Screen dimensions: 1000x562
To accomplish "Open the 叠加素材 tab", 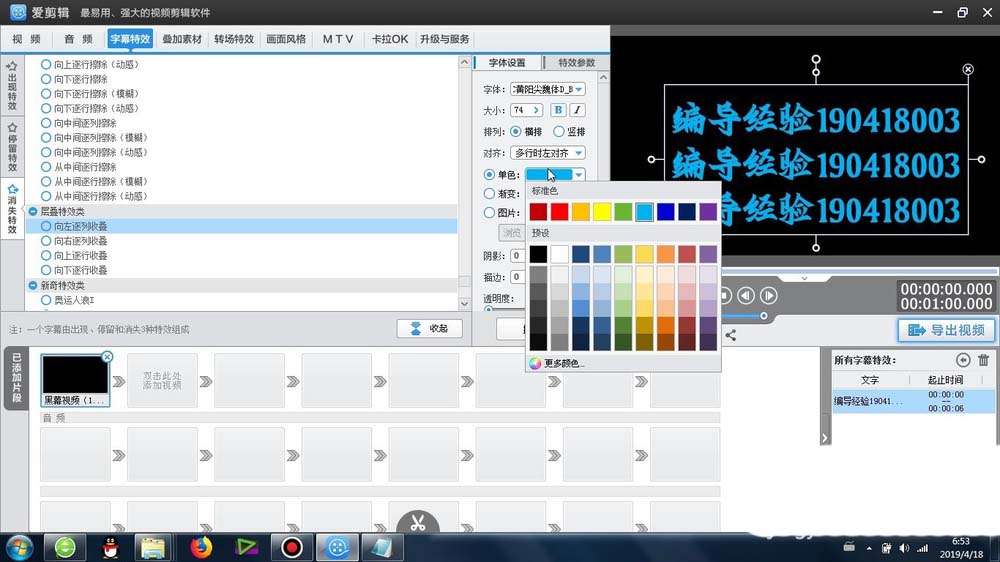I will (182, 39).
